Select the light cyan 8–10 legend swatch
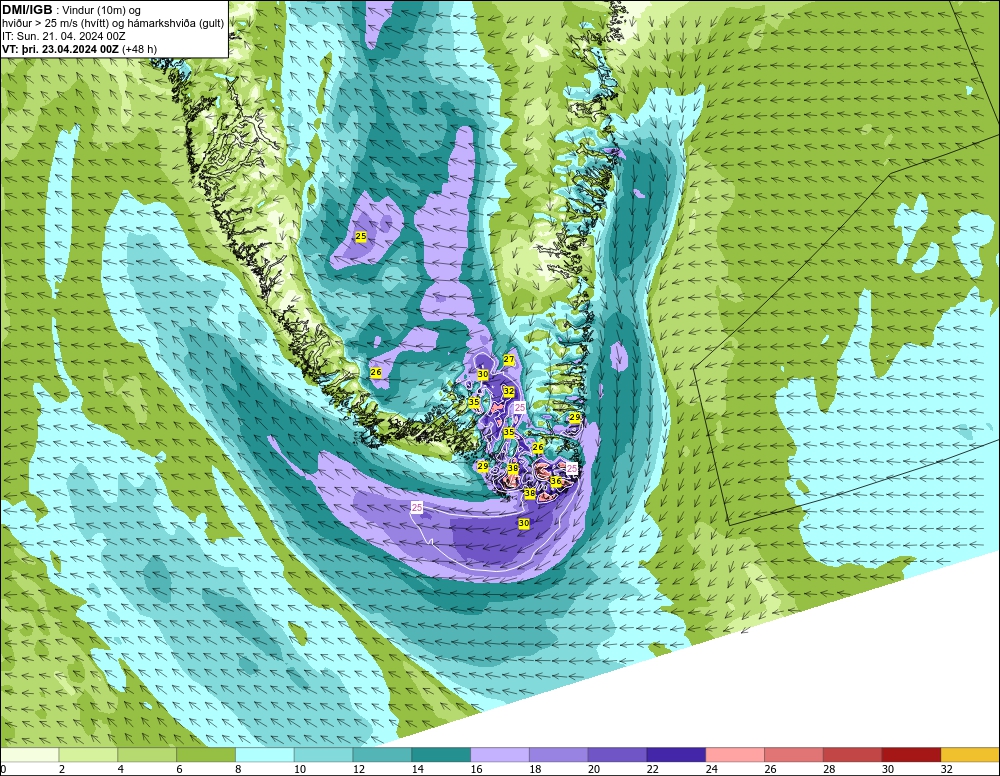 (265, 755)
